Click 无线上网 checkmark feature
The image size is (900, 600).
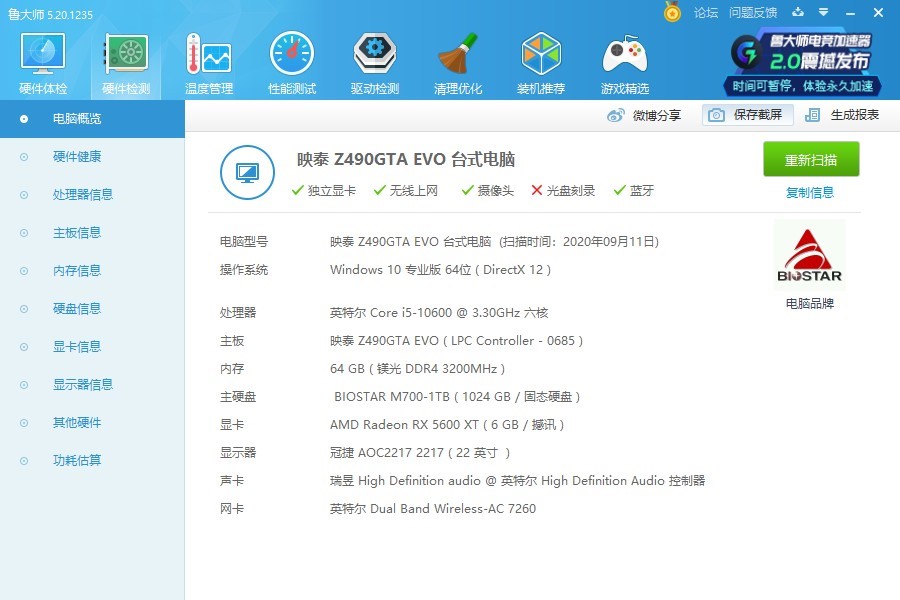(x=406, y=191)
